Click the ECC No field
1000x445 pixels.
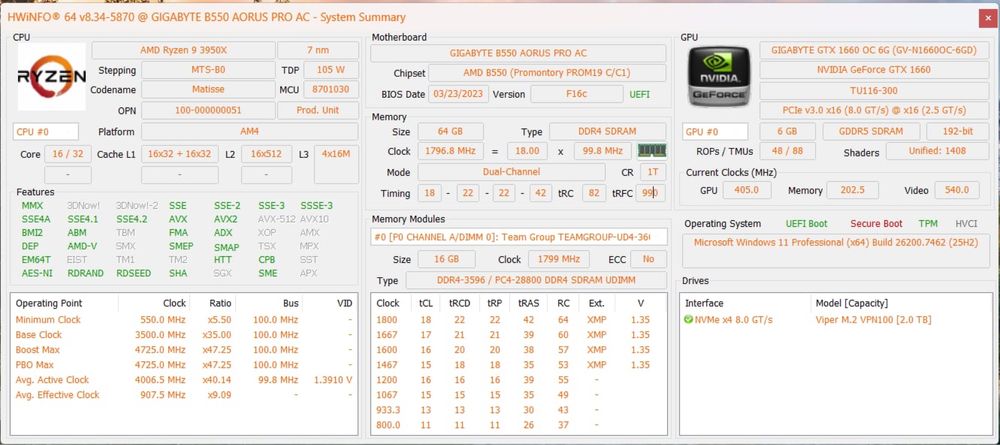(x=649, y=259)
